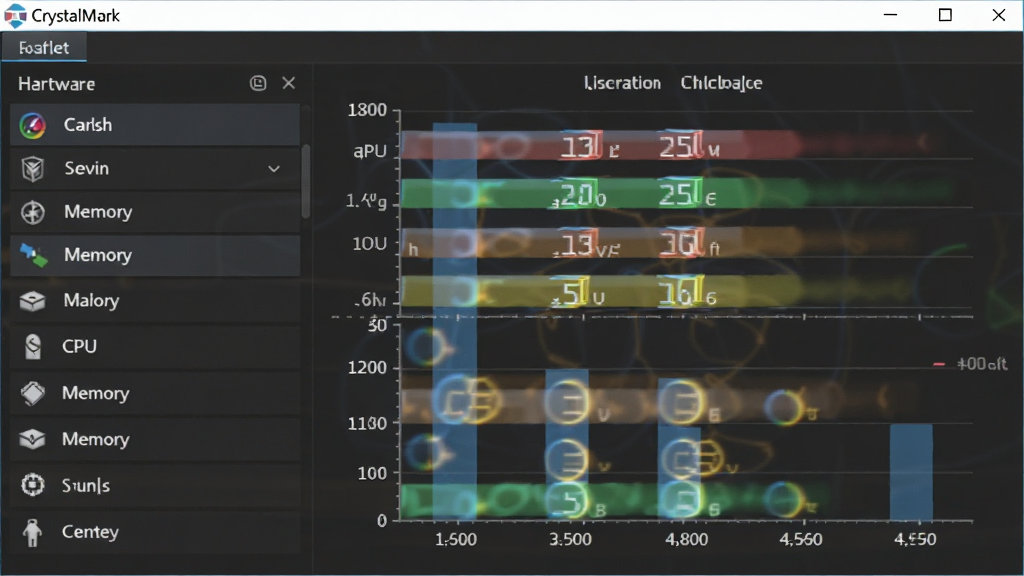Switch to the Fosflet tab
This screenshot has height=576, width=1024.
44,48
